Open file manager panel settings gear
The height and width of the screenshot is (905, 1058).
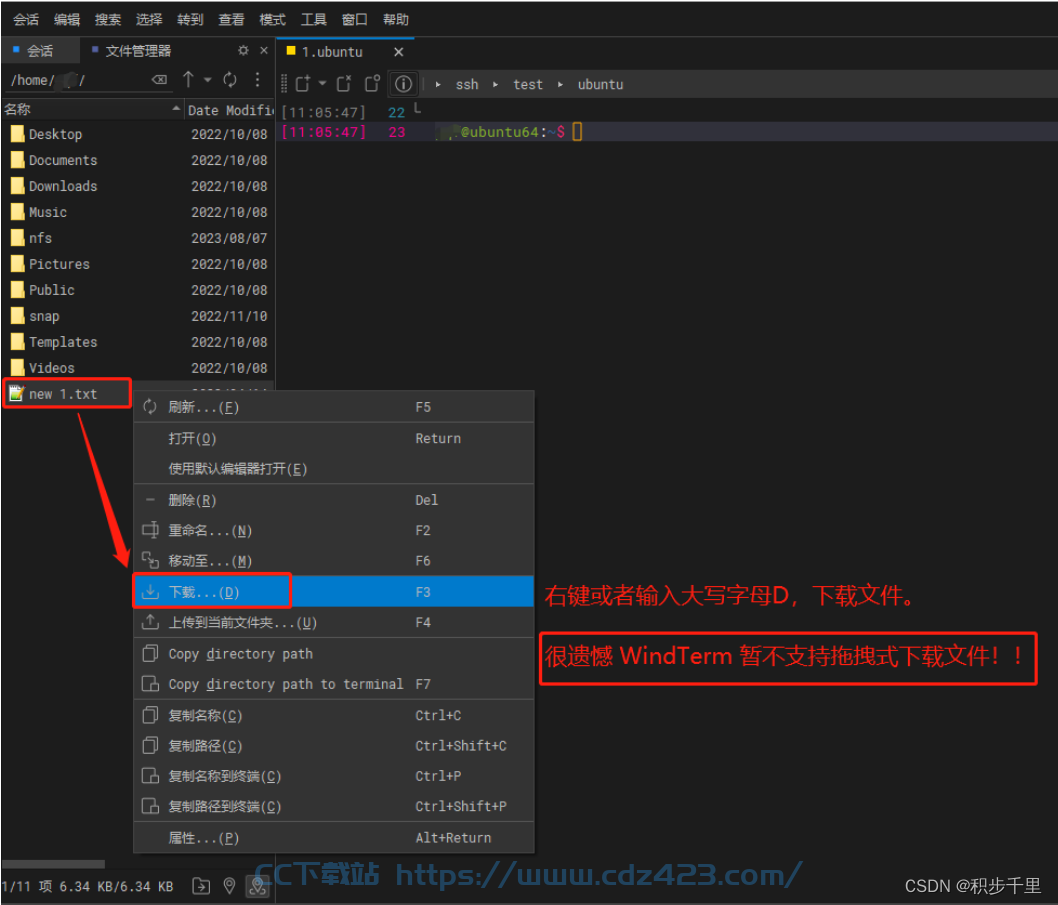(244, 51)
